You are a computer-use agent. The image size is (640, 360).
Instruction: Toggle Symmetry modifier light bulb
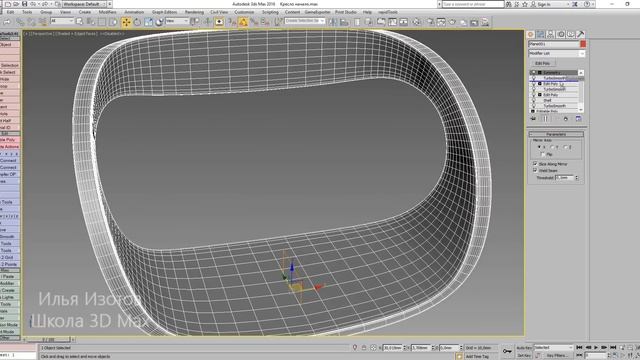(x=533, y=73)
